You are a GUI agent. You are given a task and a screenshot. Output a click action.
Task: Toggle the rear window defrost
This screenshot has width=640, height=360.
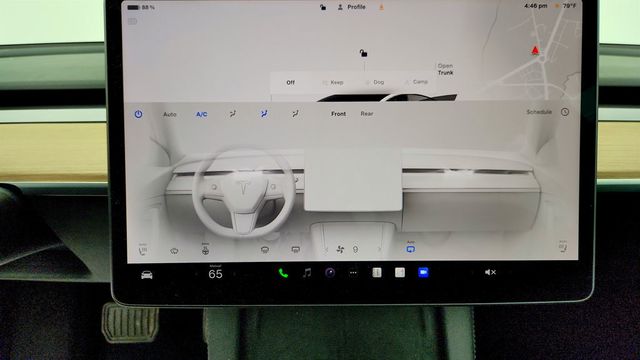(296, 249)
